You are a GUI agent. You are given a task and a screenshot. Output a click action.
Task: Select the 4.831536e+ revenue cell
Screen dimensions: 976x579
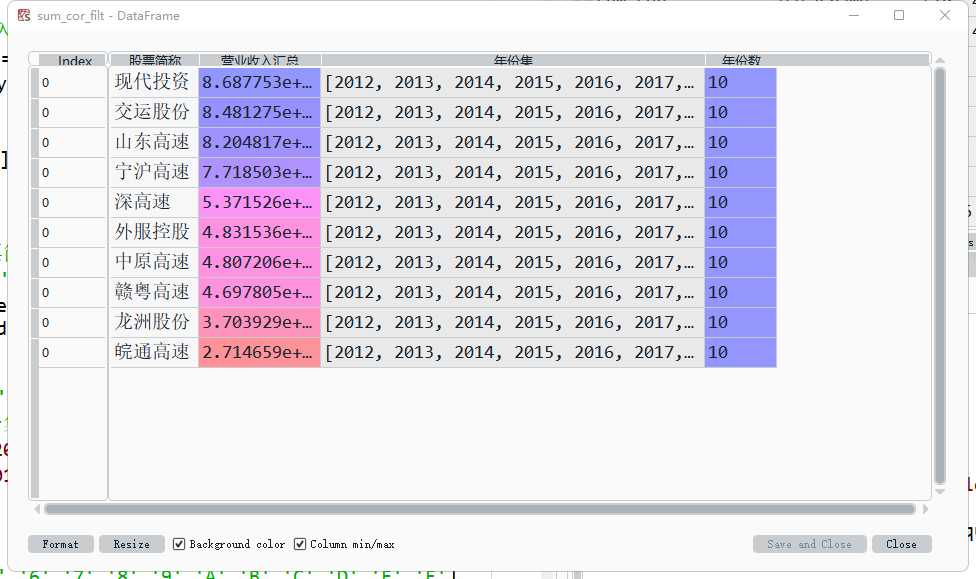point(260,232)
